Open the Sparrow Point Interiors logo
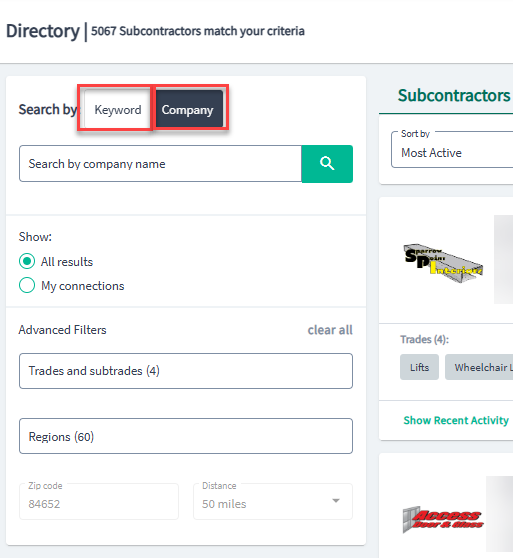This screenshot has width=513, height=558. pos(443,263)
